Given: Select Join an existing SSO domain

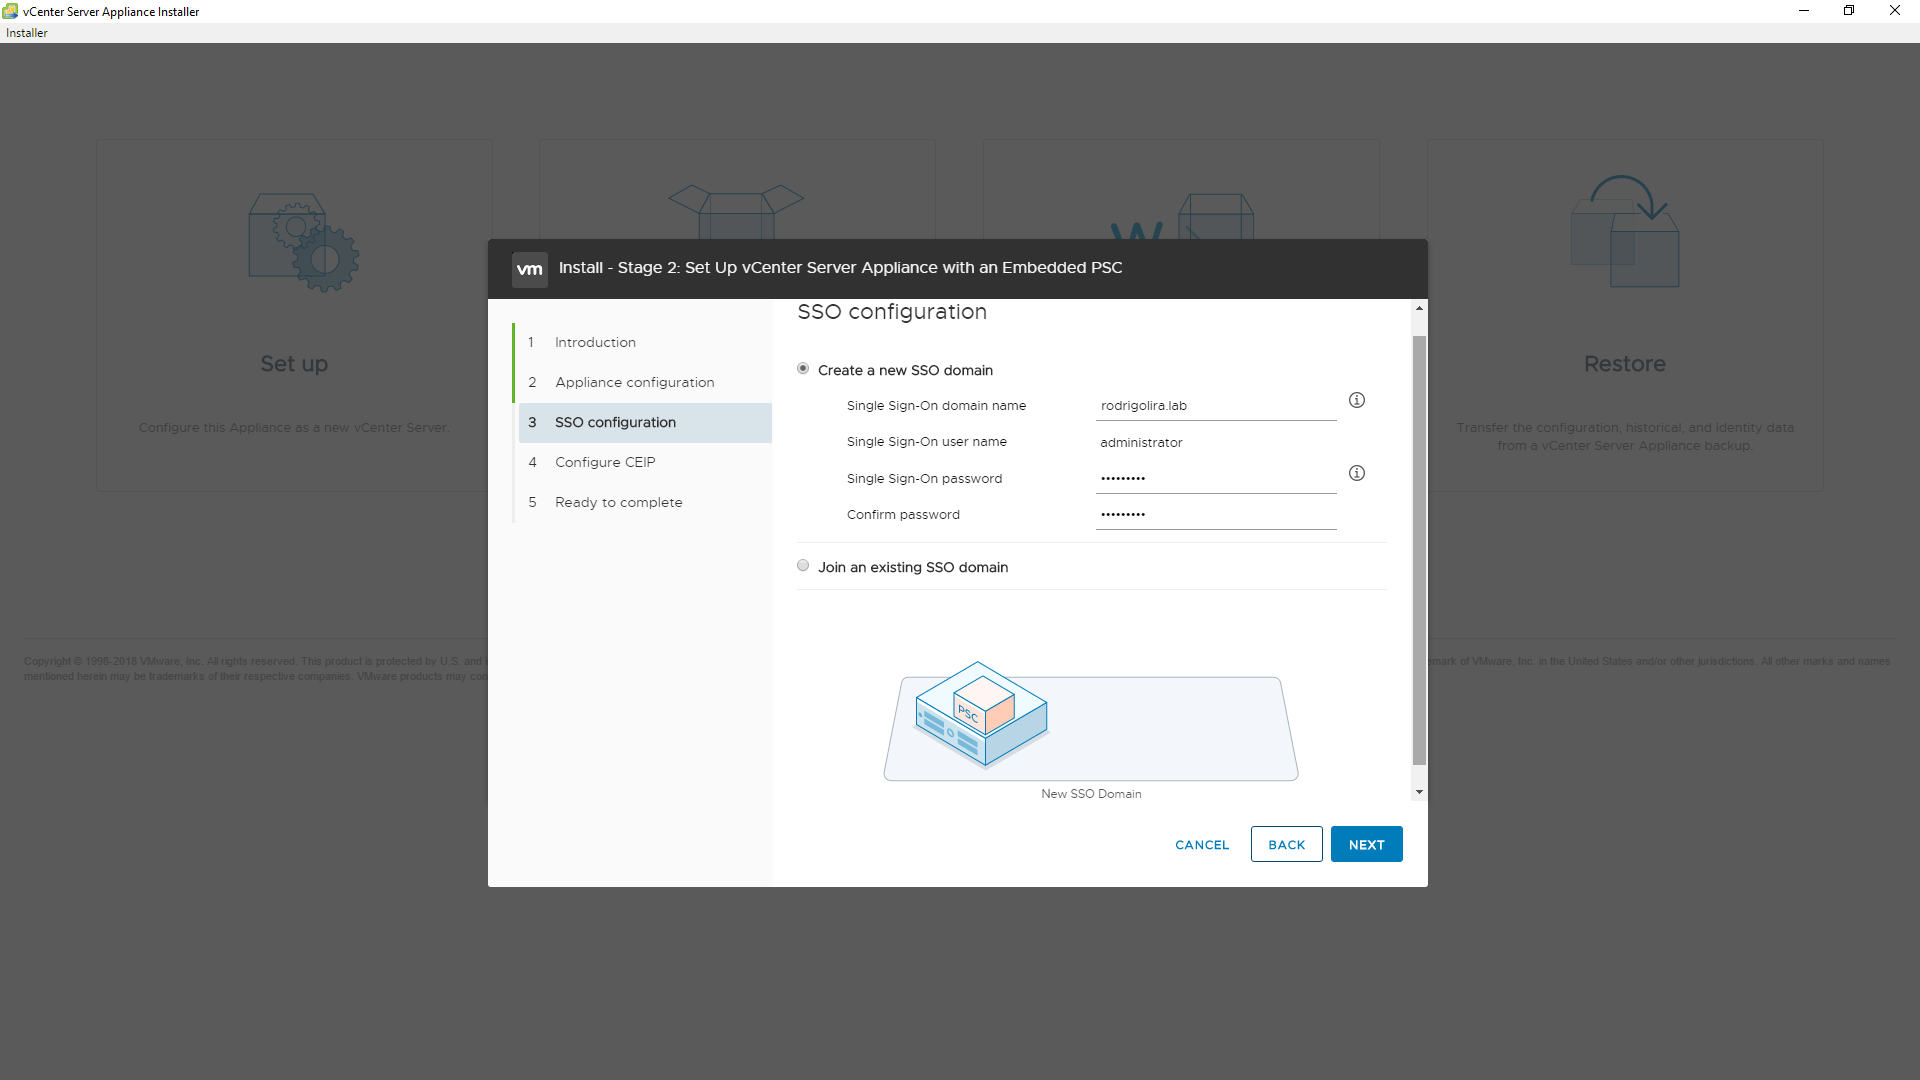Looking at the screenshot, I should (x=803, y=566).
